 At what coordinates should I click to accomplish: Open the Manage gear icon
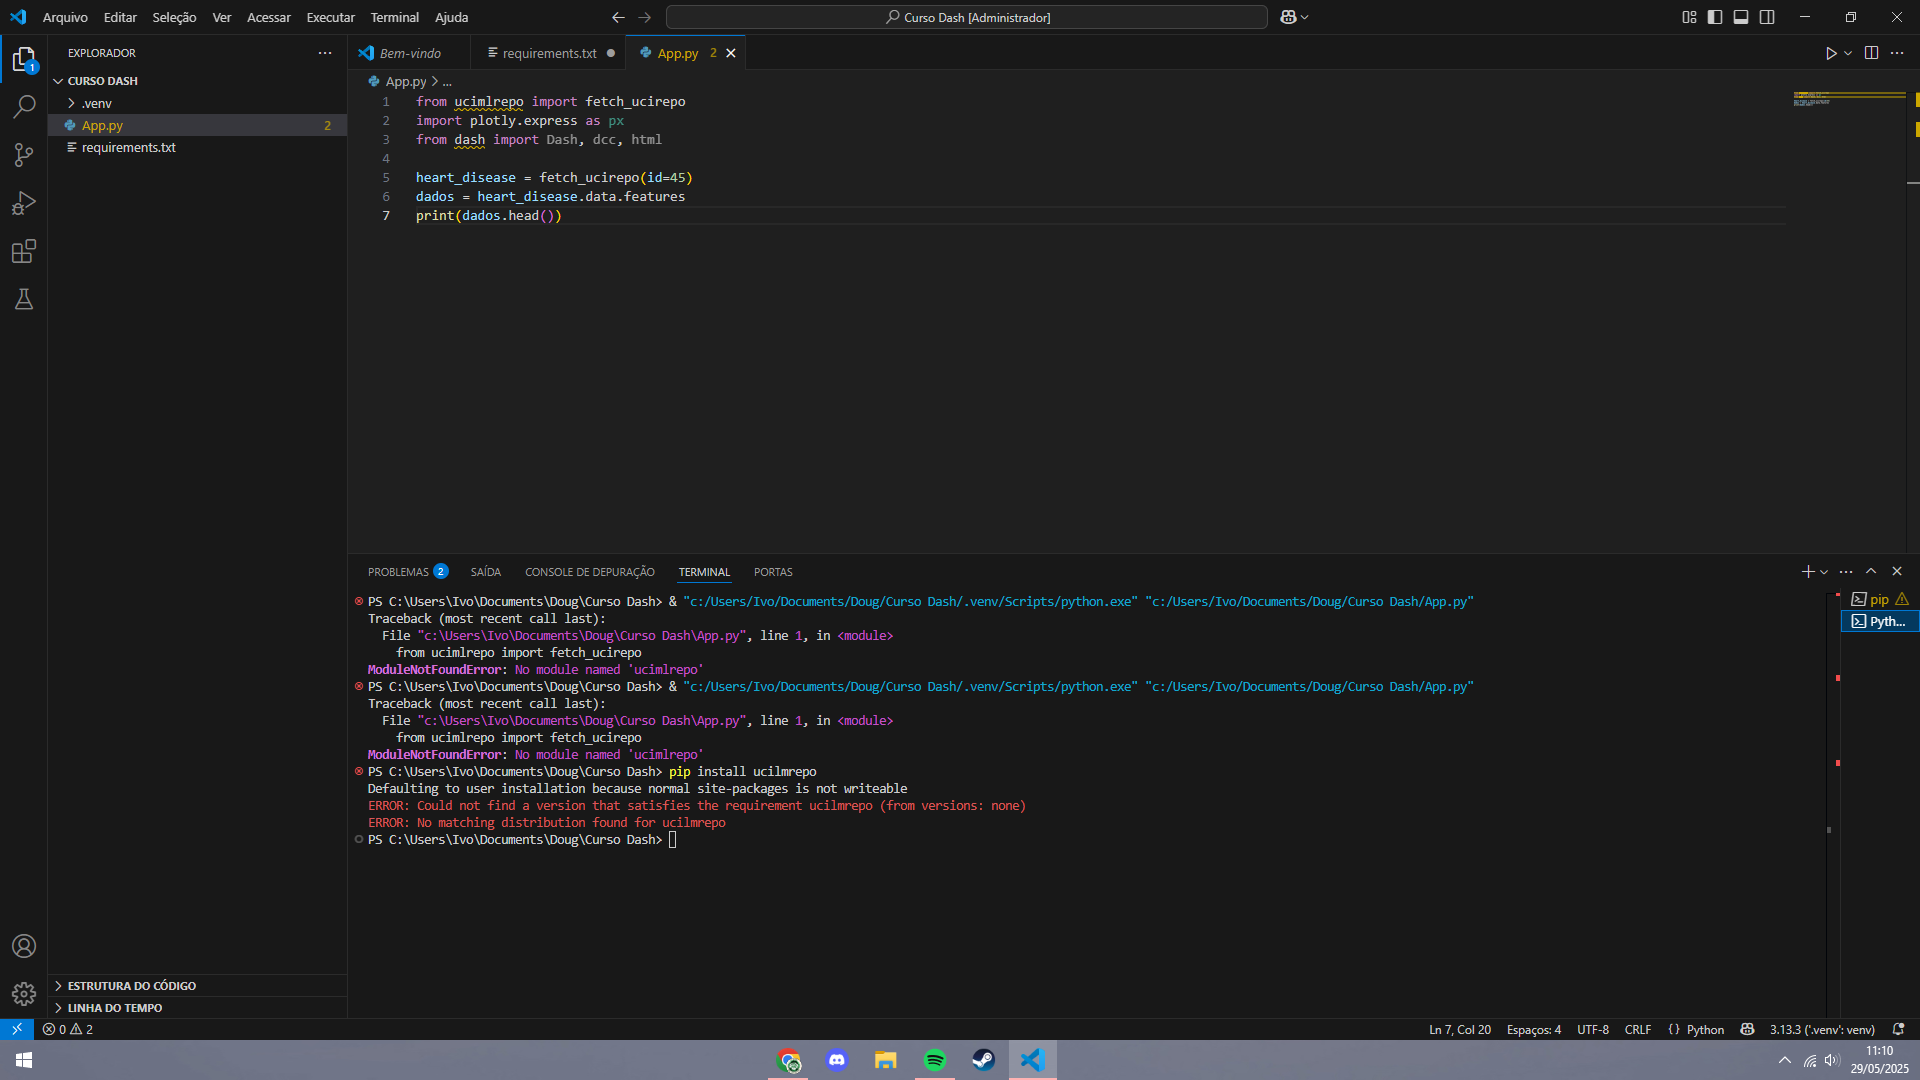(x=24, y=994)
